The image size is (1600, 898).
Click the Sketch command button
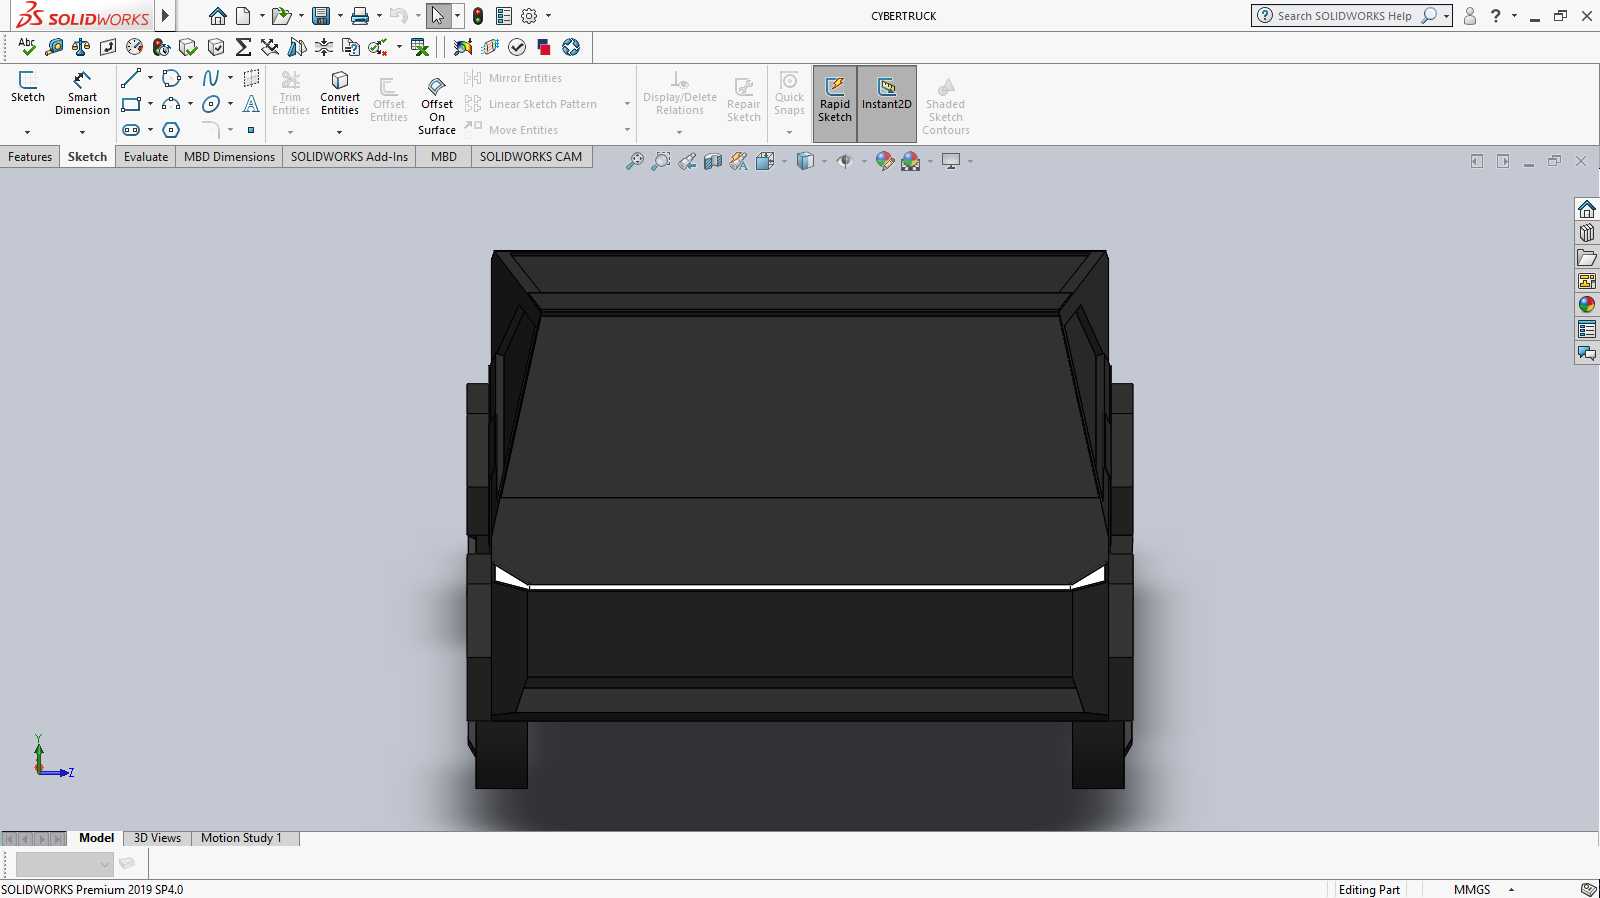tap(28, 88)
